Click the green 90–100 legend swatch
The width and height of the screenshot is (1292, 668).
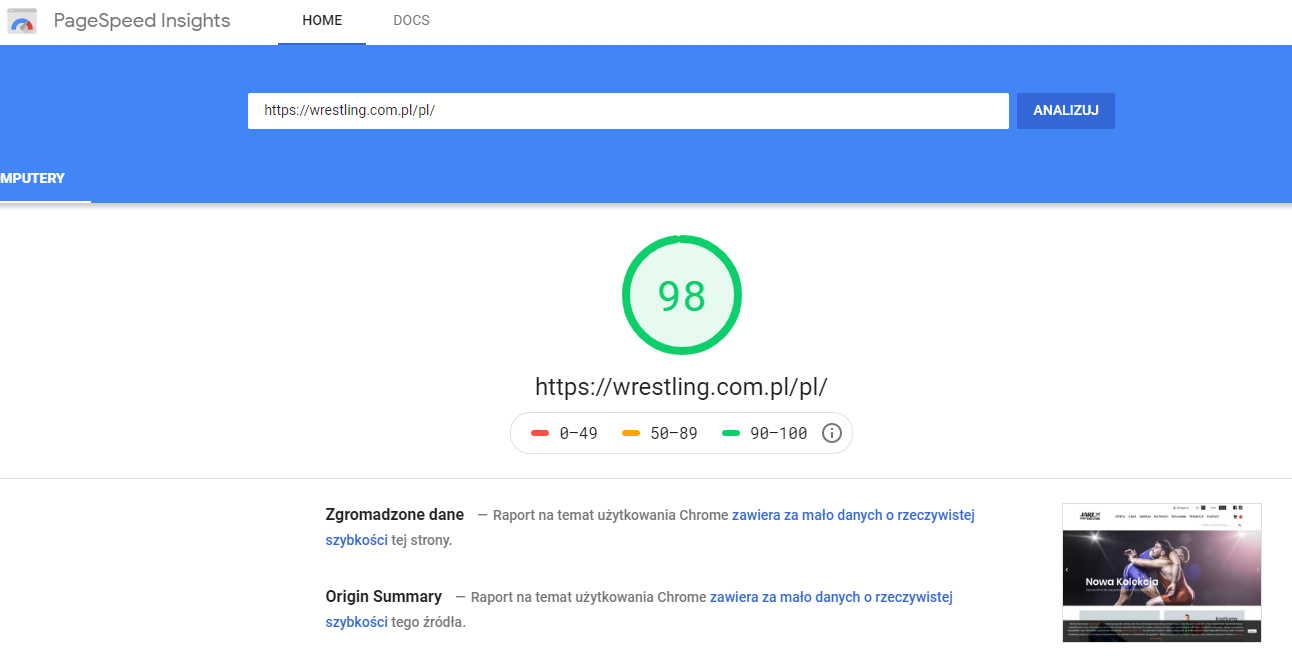tap(731, 433)
